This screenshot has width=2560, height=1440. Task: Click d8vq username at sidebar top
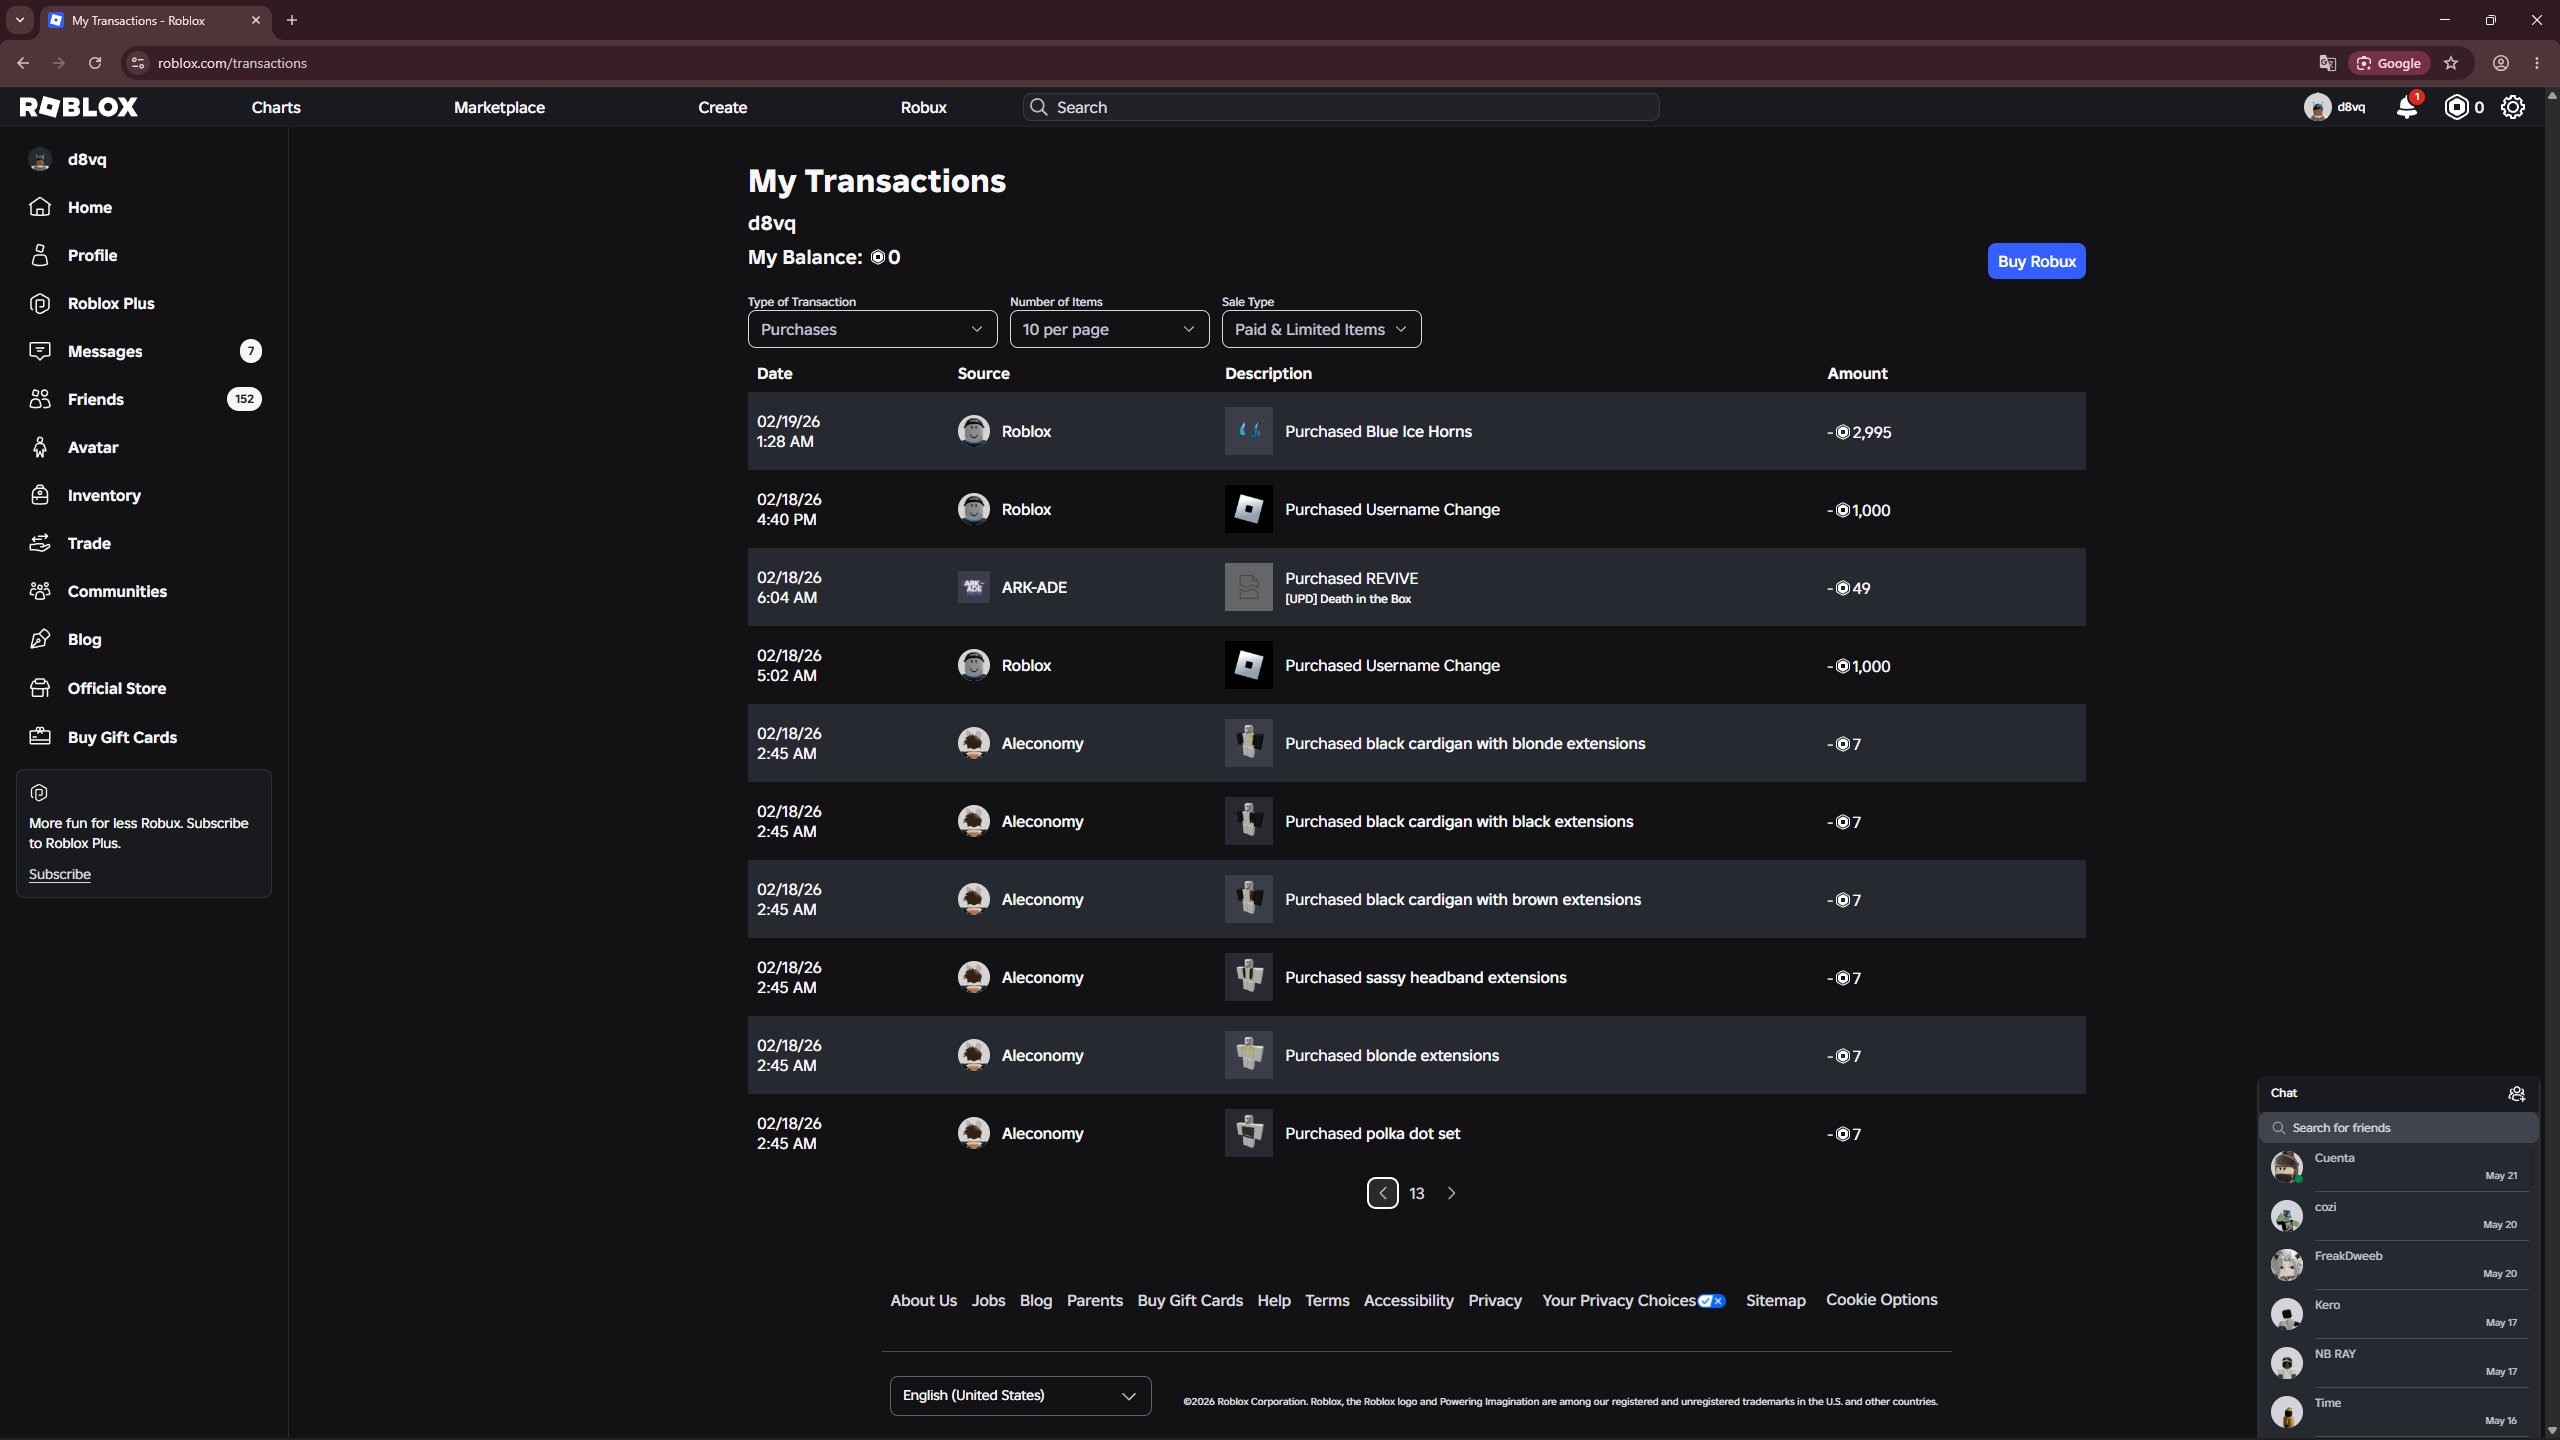(87, 159)
